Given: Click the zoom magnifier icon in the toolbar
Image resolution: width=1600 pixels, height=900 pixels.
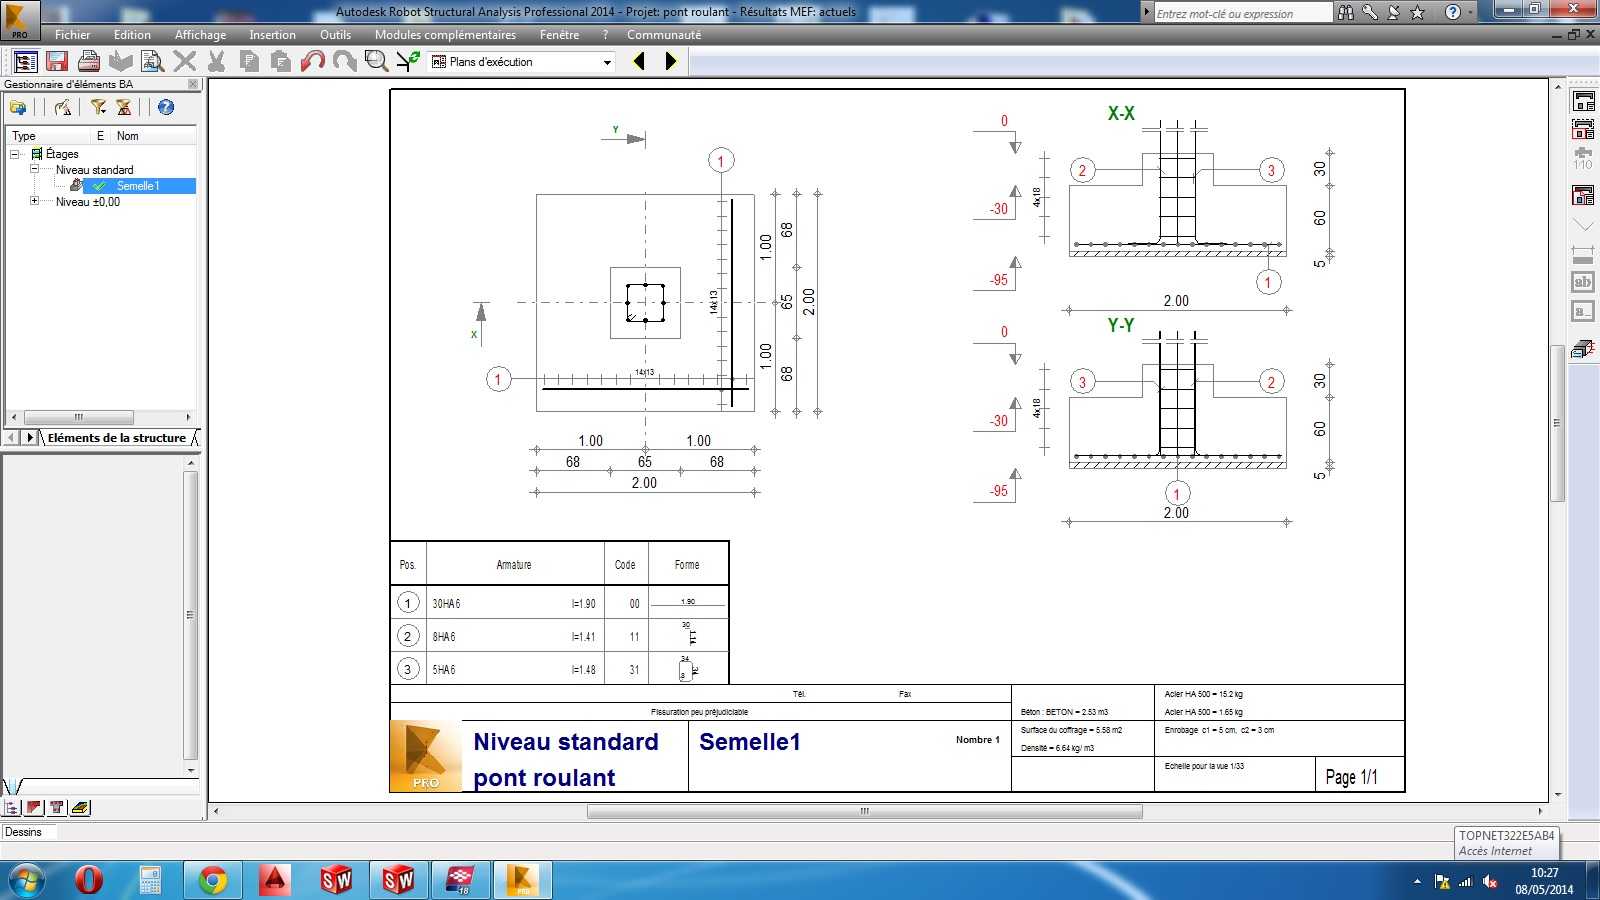Looking at the screenshot, I should (376, 62).
